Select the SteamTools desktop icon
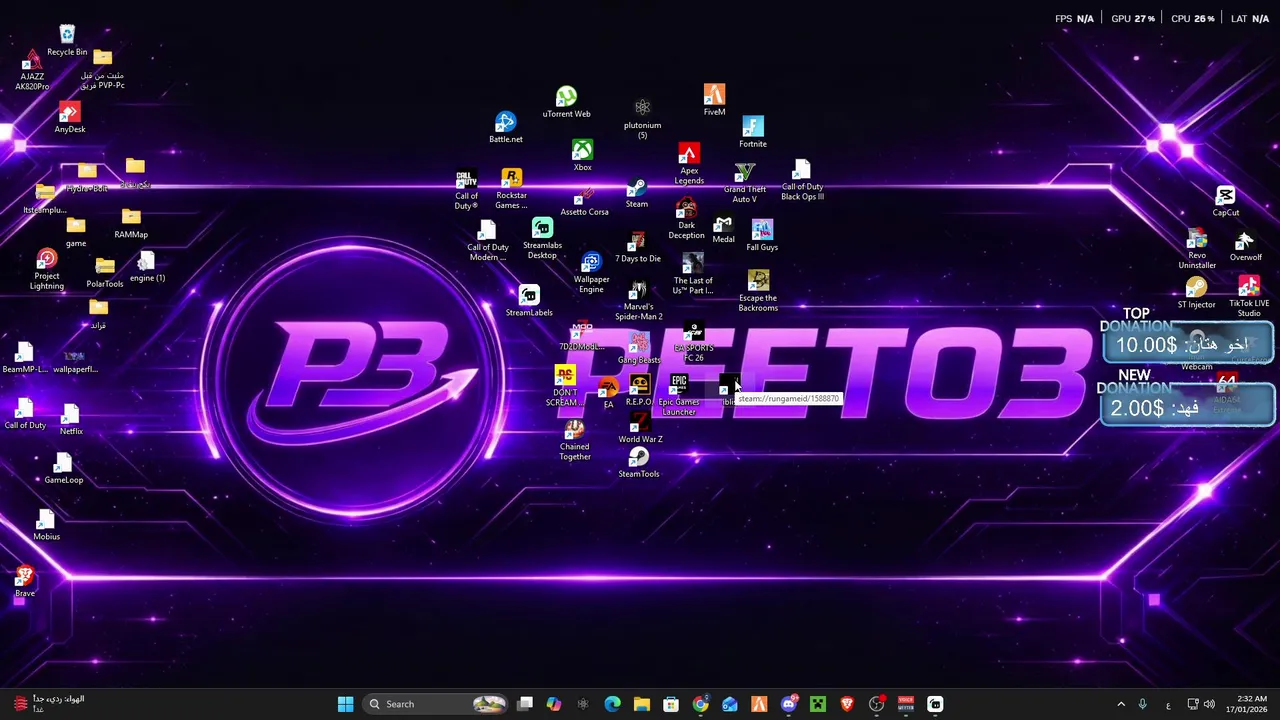Image resolution: width=1280 pixels, height=720 pixels. tap(639, 462)
